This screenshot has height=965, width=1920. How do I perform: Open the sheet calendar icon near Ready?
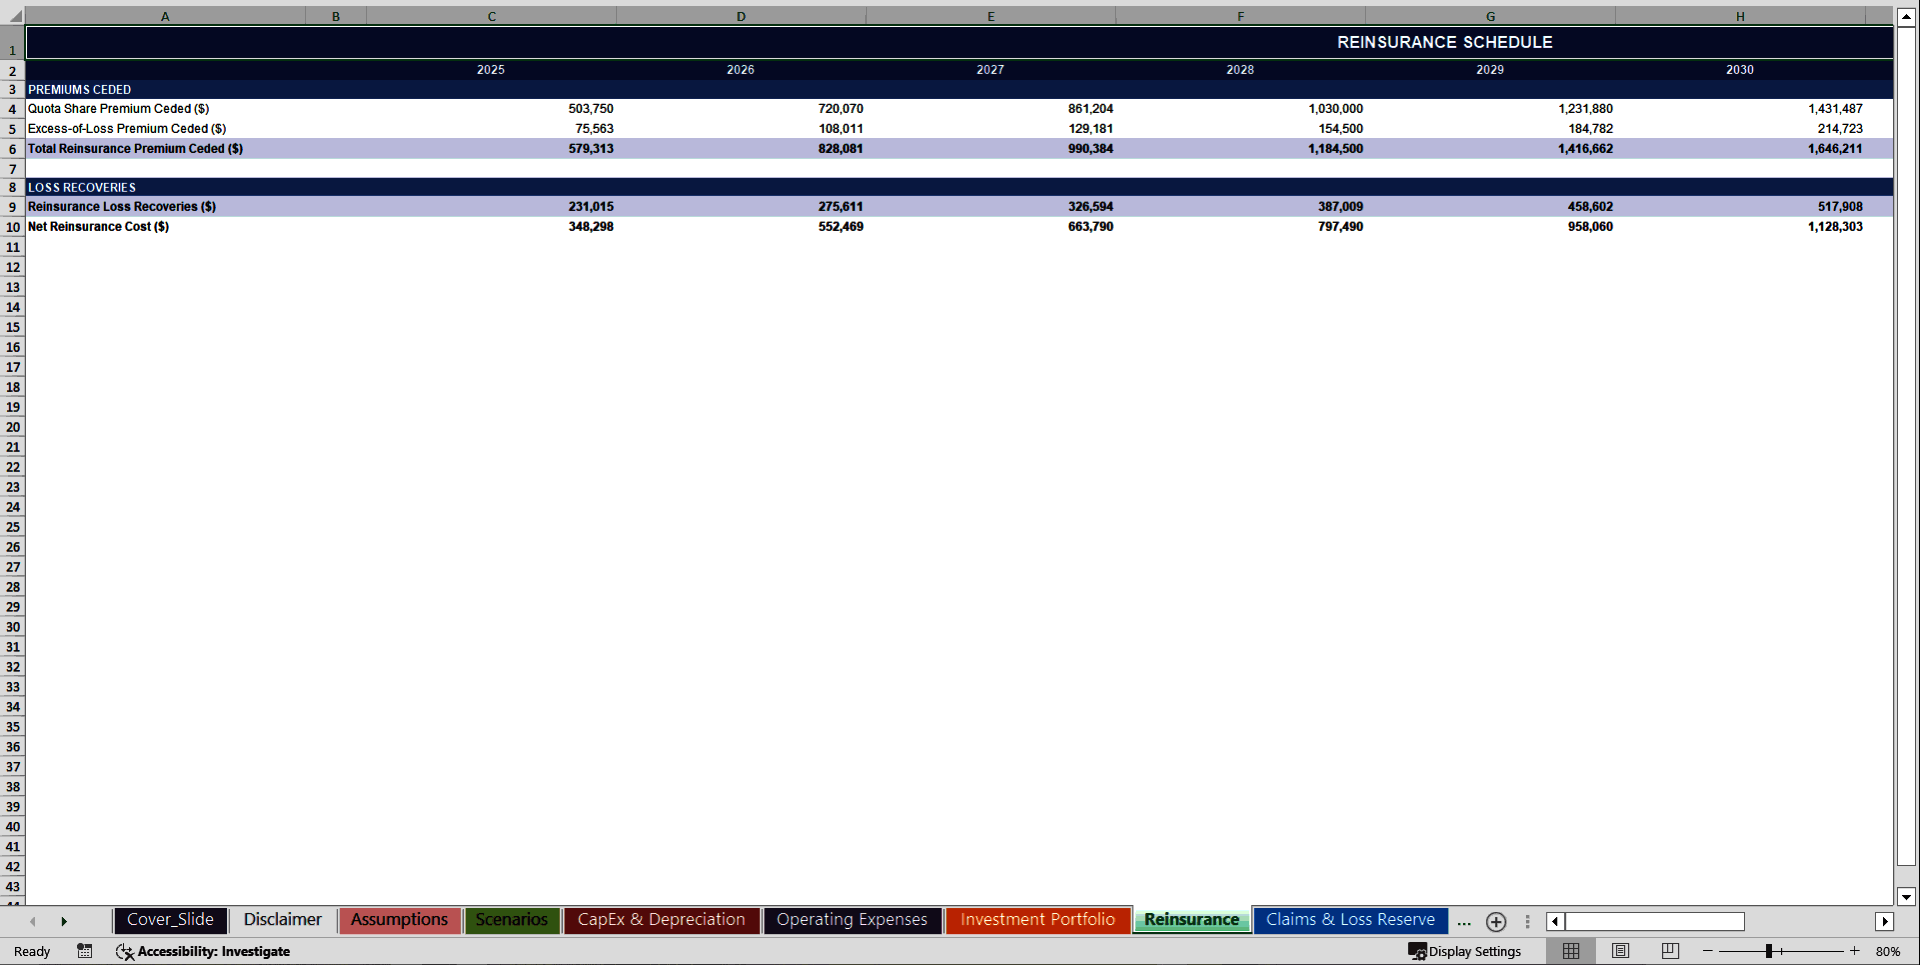[85, 951]
